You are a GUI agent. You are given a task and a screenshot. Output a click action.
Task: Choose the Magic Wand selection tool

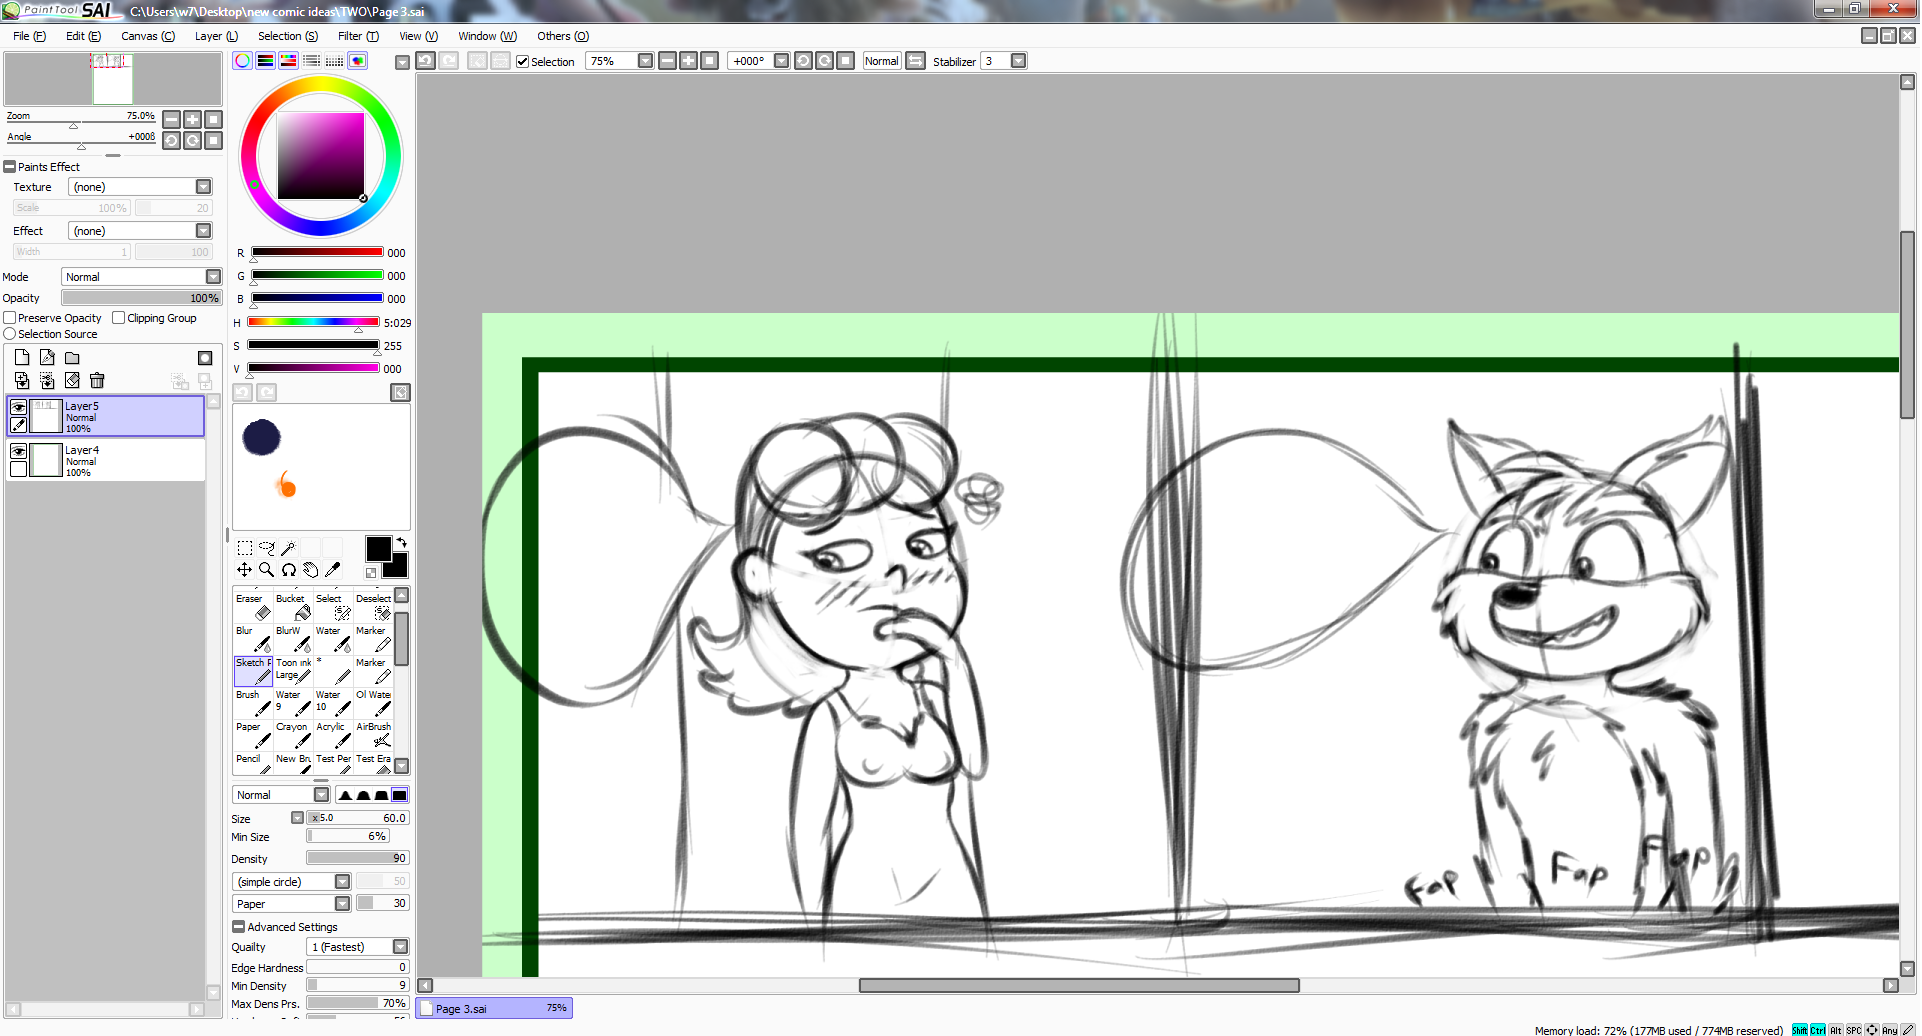click(288, 548)
